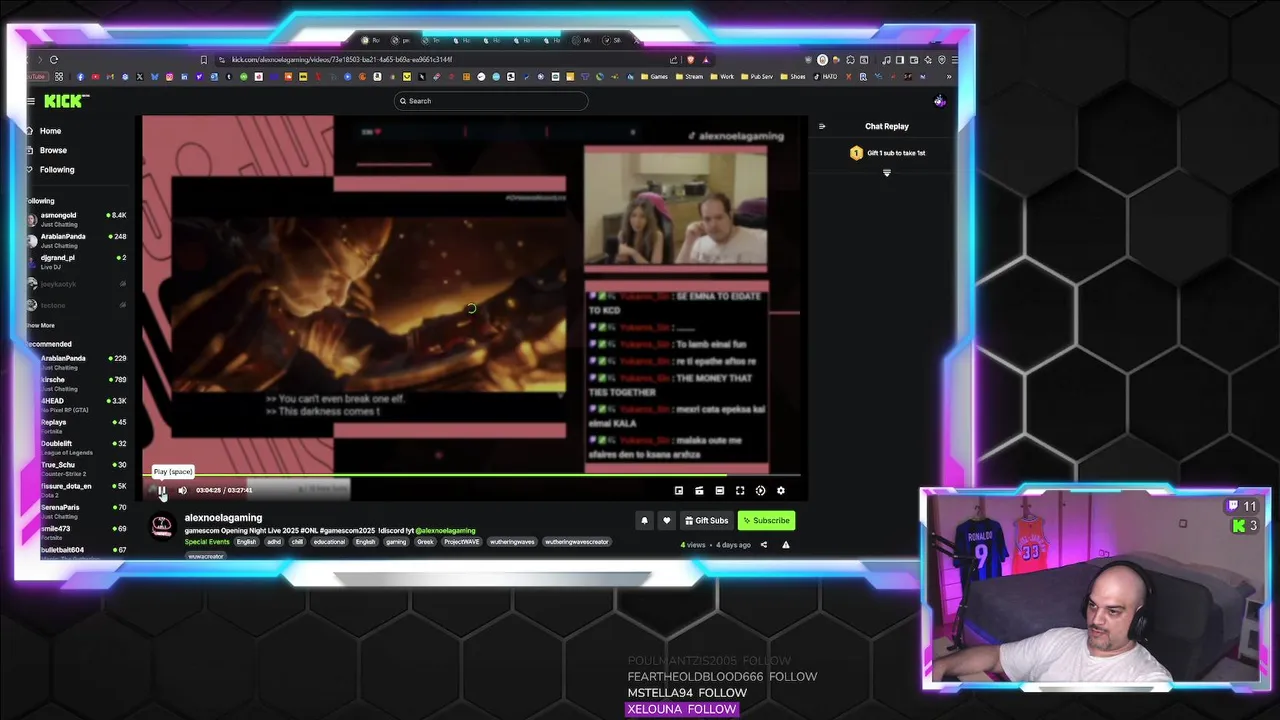
Task: Open the Stream bookmarks folder
Action: 689,77
